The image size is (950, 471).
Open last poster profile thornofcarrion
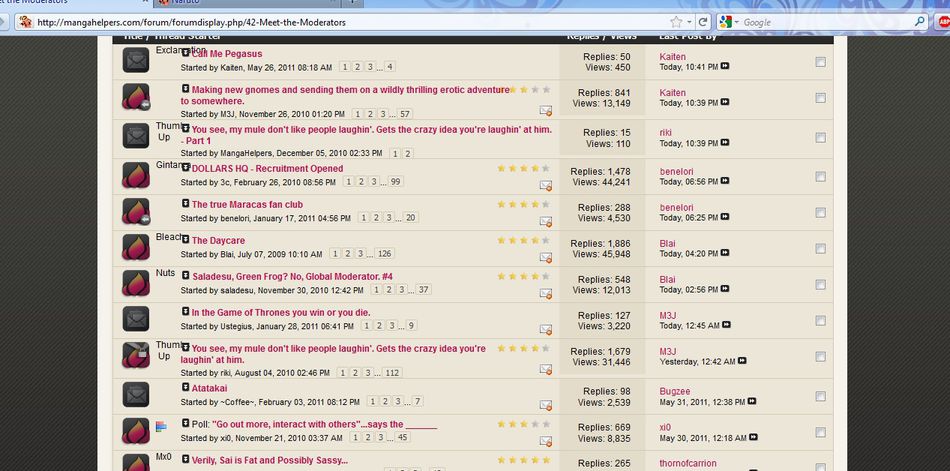(x=688, y=463)
